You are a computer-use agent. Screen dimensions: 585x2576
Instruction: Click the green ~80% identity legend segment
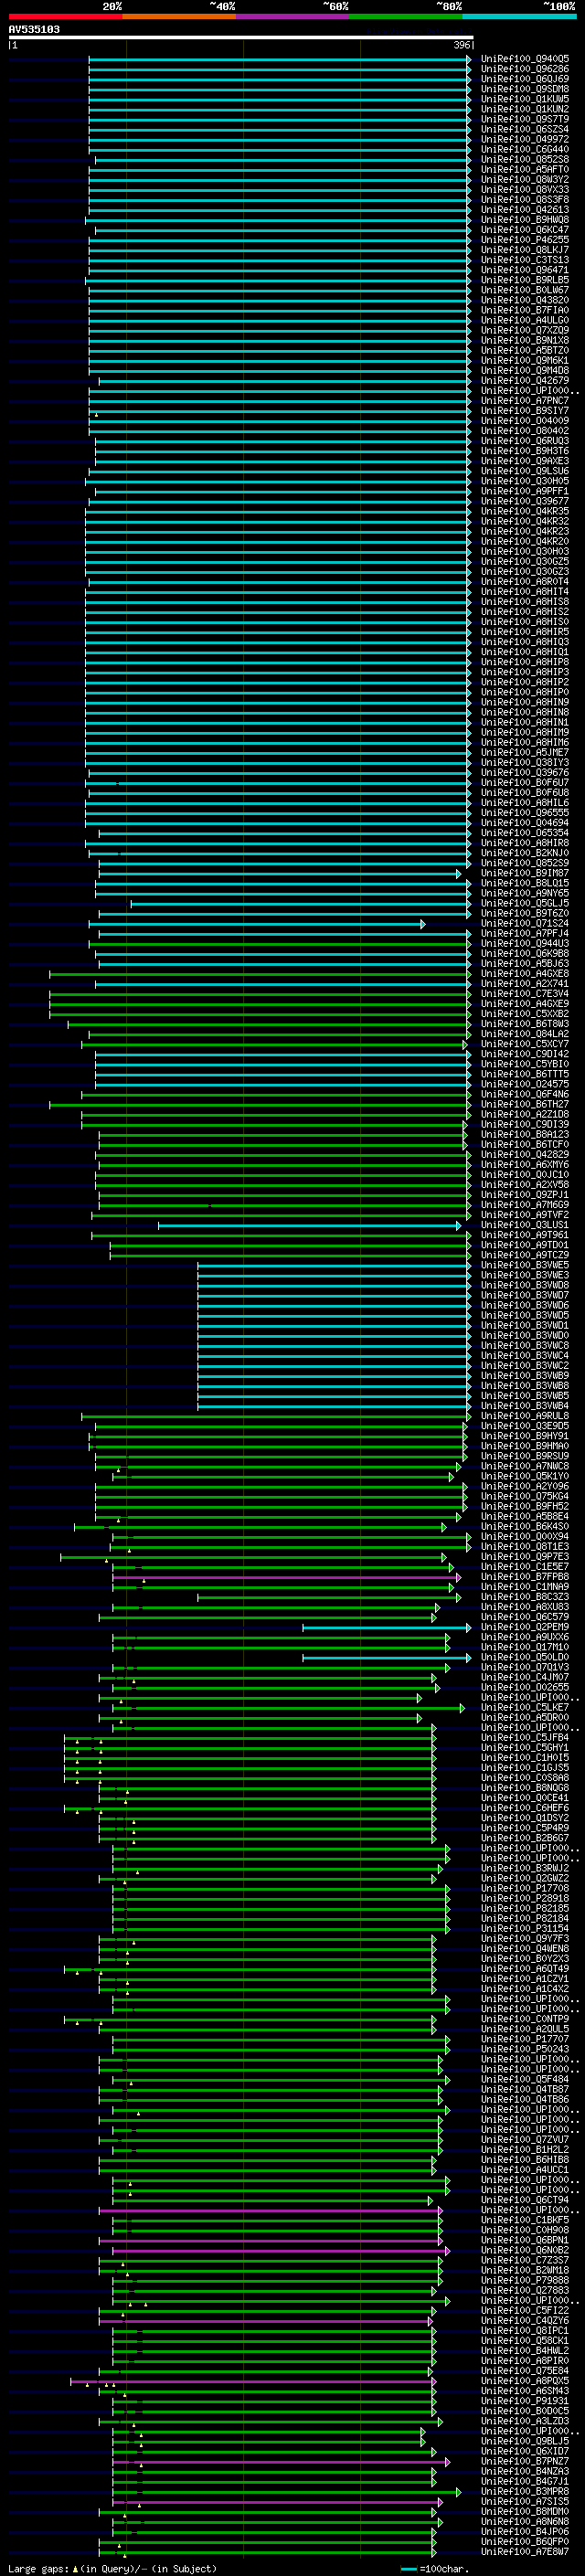coord(406,16)
